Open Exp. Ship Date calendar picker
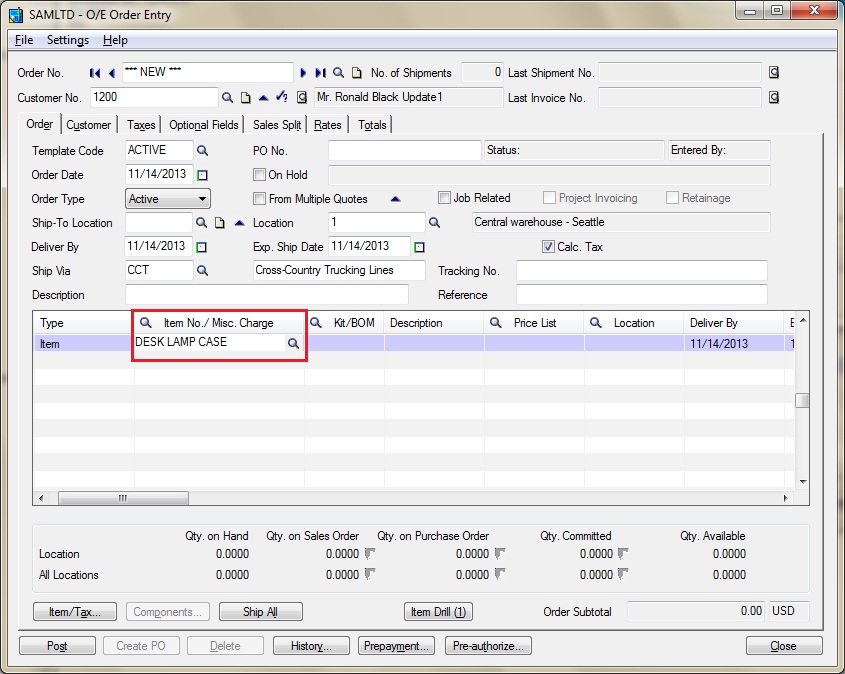Screen dimensions: 845x674 [x=419, y=247]
